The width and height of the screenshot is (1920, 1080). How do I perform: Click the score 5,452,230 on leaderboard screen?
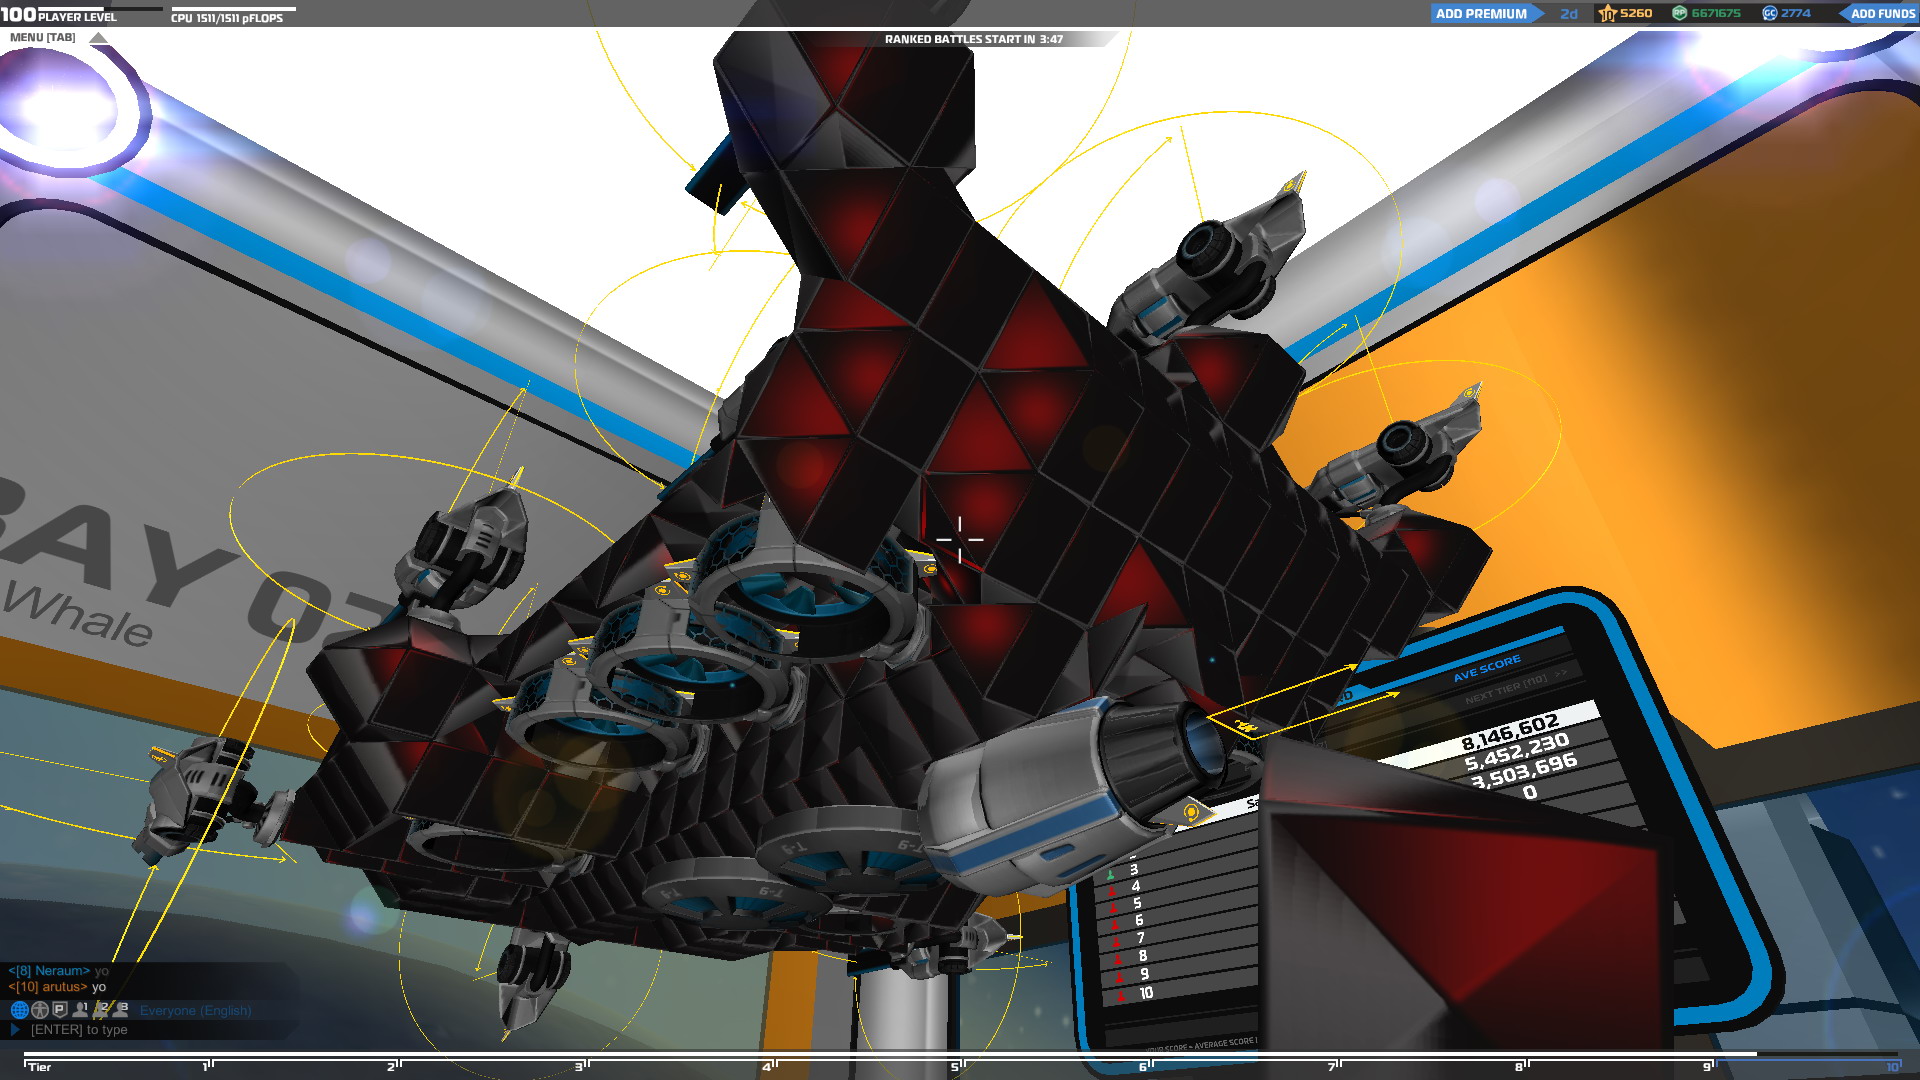(x=1517, y=752)
